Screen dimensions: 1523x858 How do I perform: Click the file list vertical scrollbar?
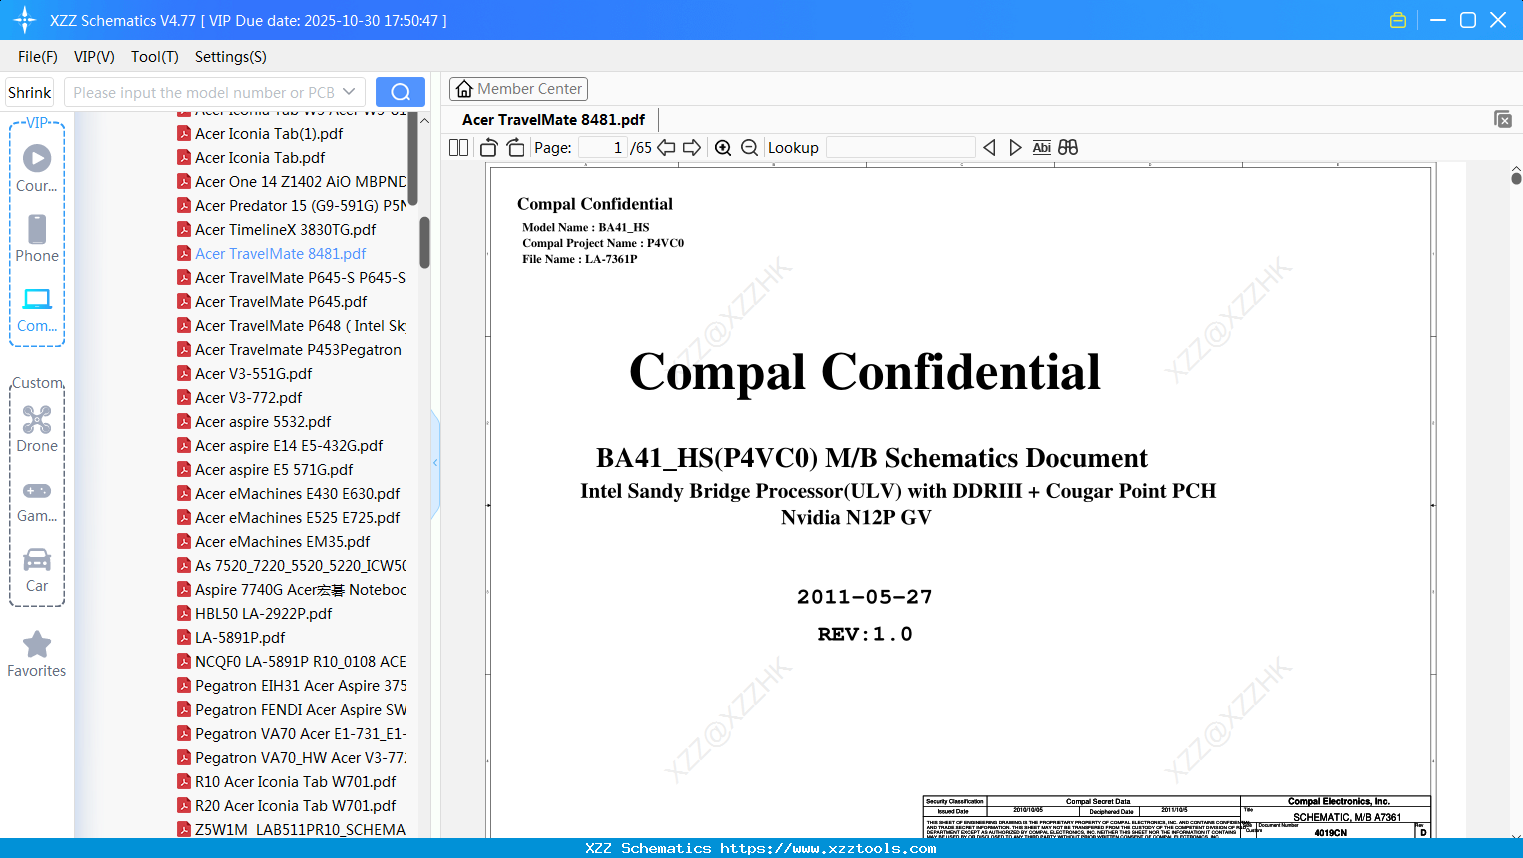[x=424, y=243]
